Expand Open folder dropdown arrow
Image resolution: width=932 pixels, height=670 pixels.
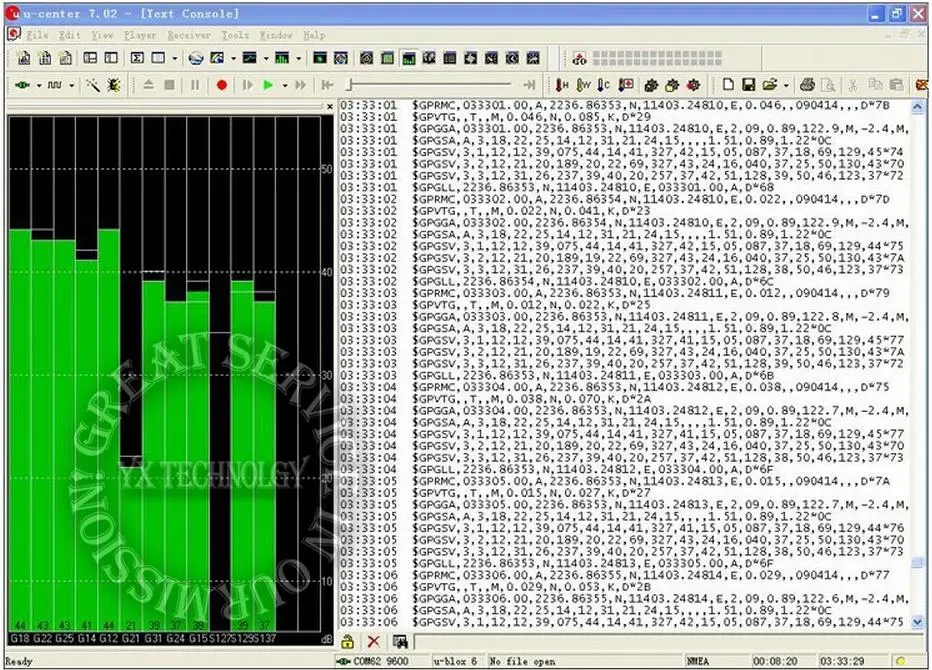pyautogui.click(x=786, y=85)
